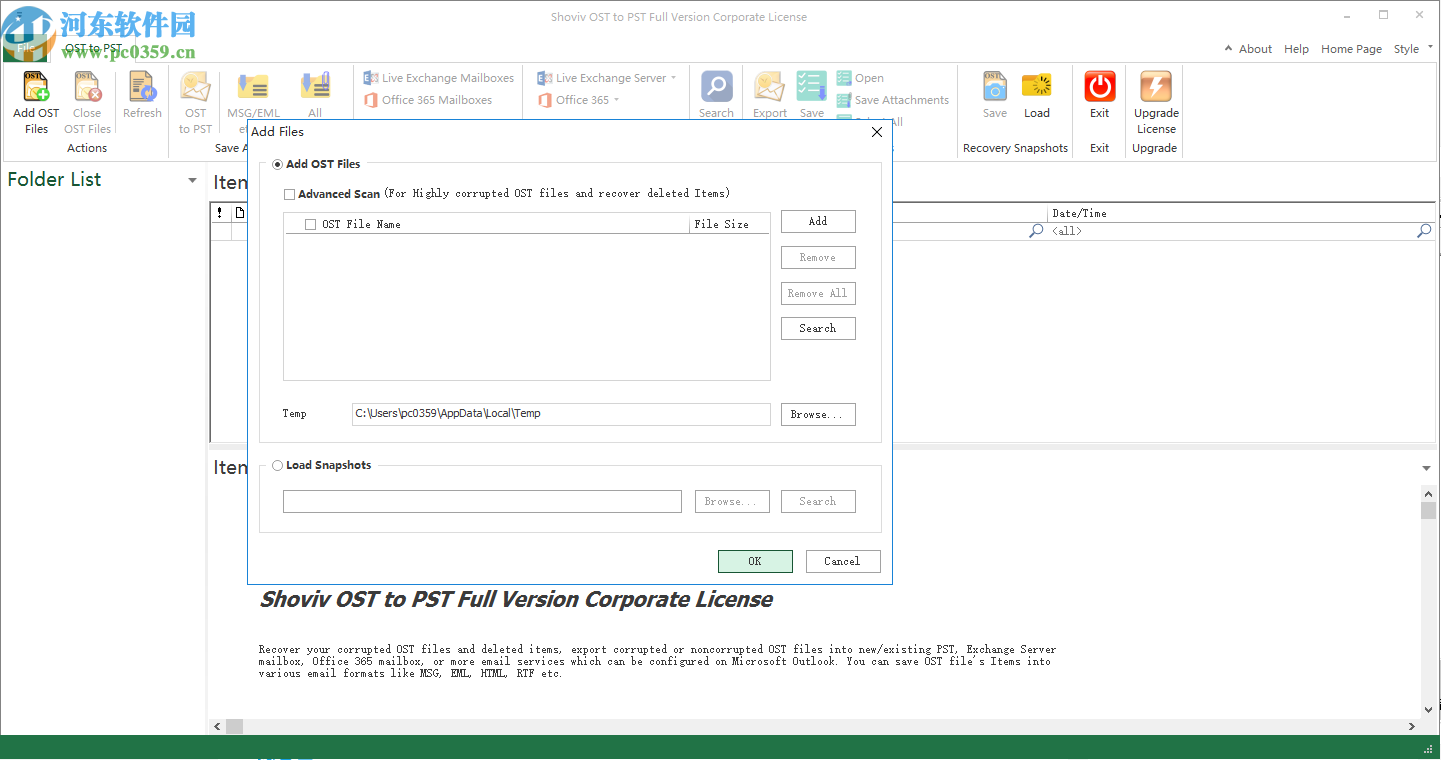Click the Add OST Files ribbon icon
This screenshot has width=1441, height=760.
point(36,87)
